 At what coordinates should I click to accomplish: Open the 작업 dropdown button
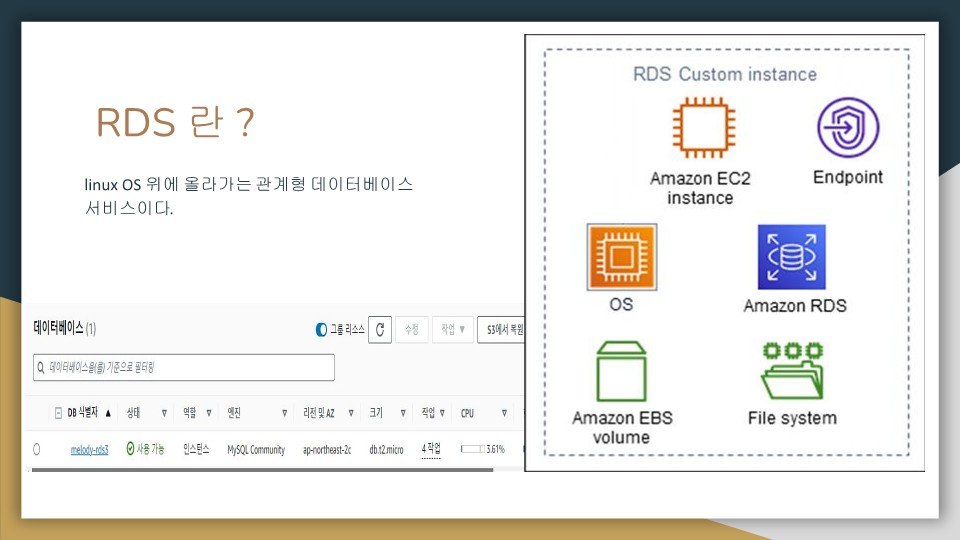coord(452,329)
